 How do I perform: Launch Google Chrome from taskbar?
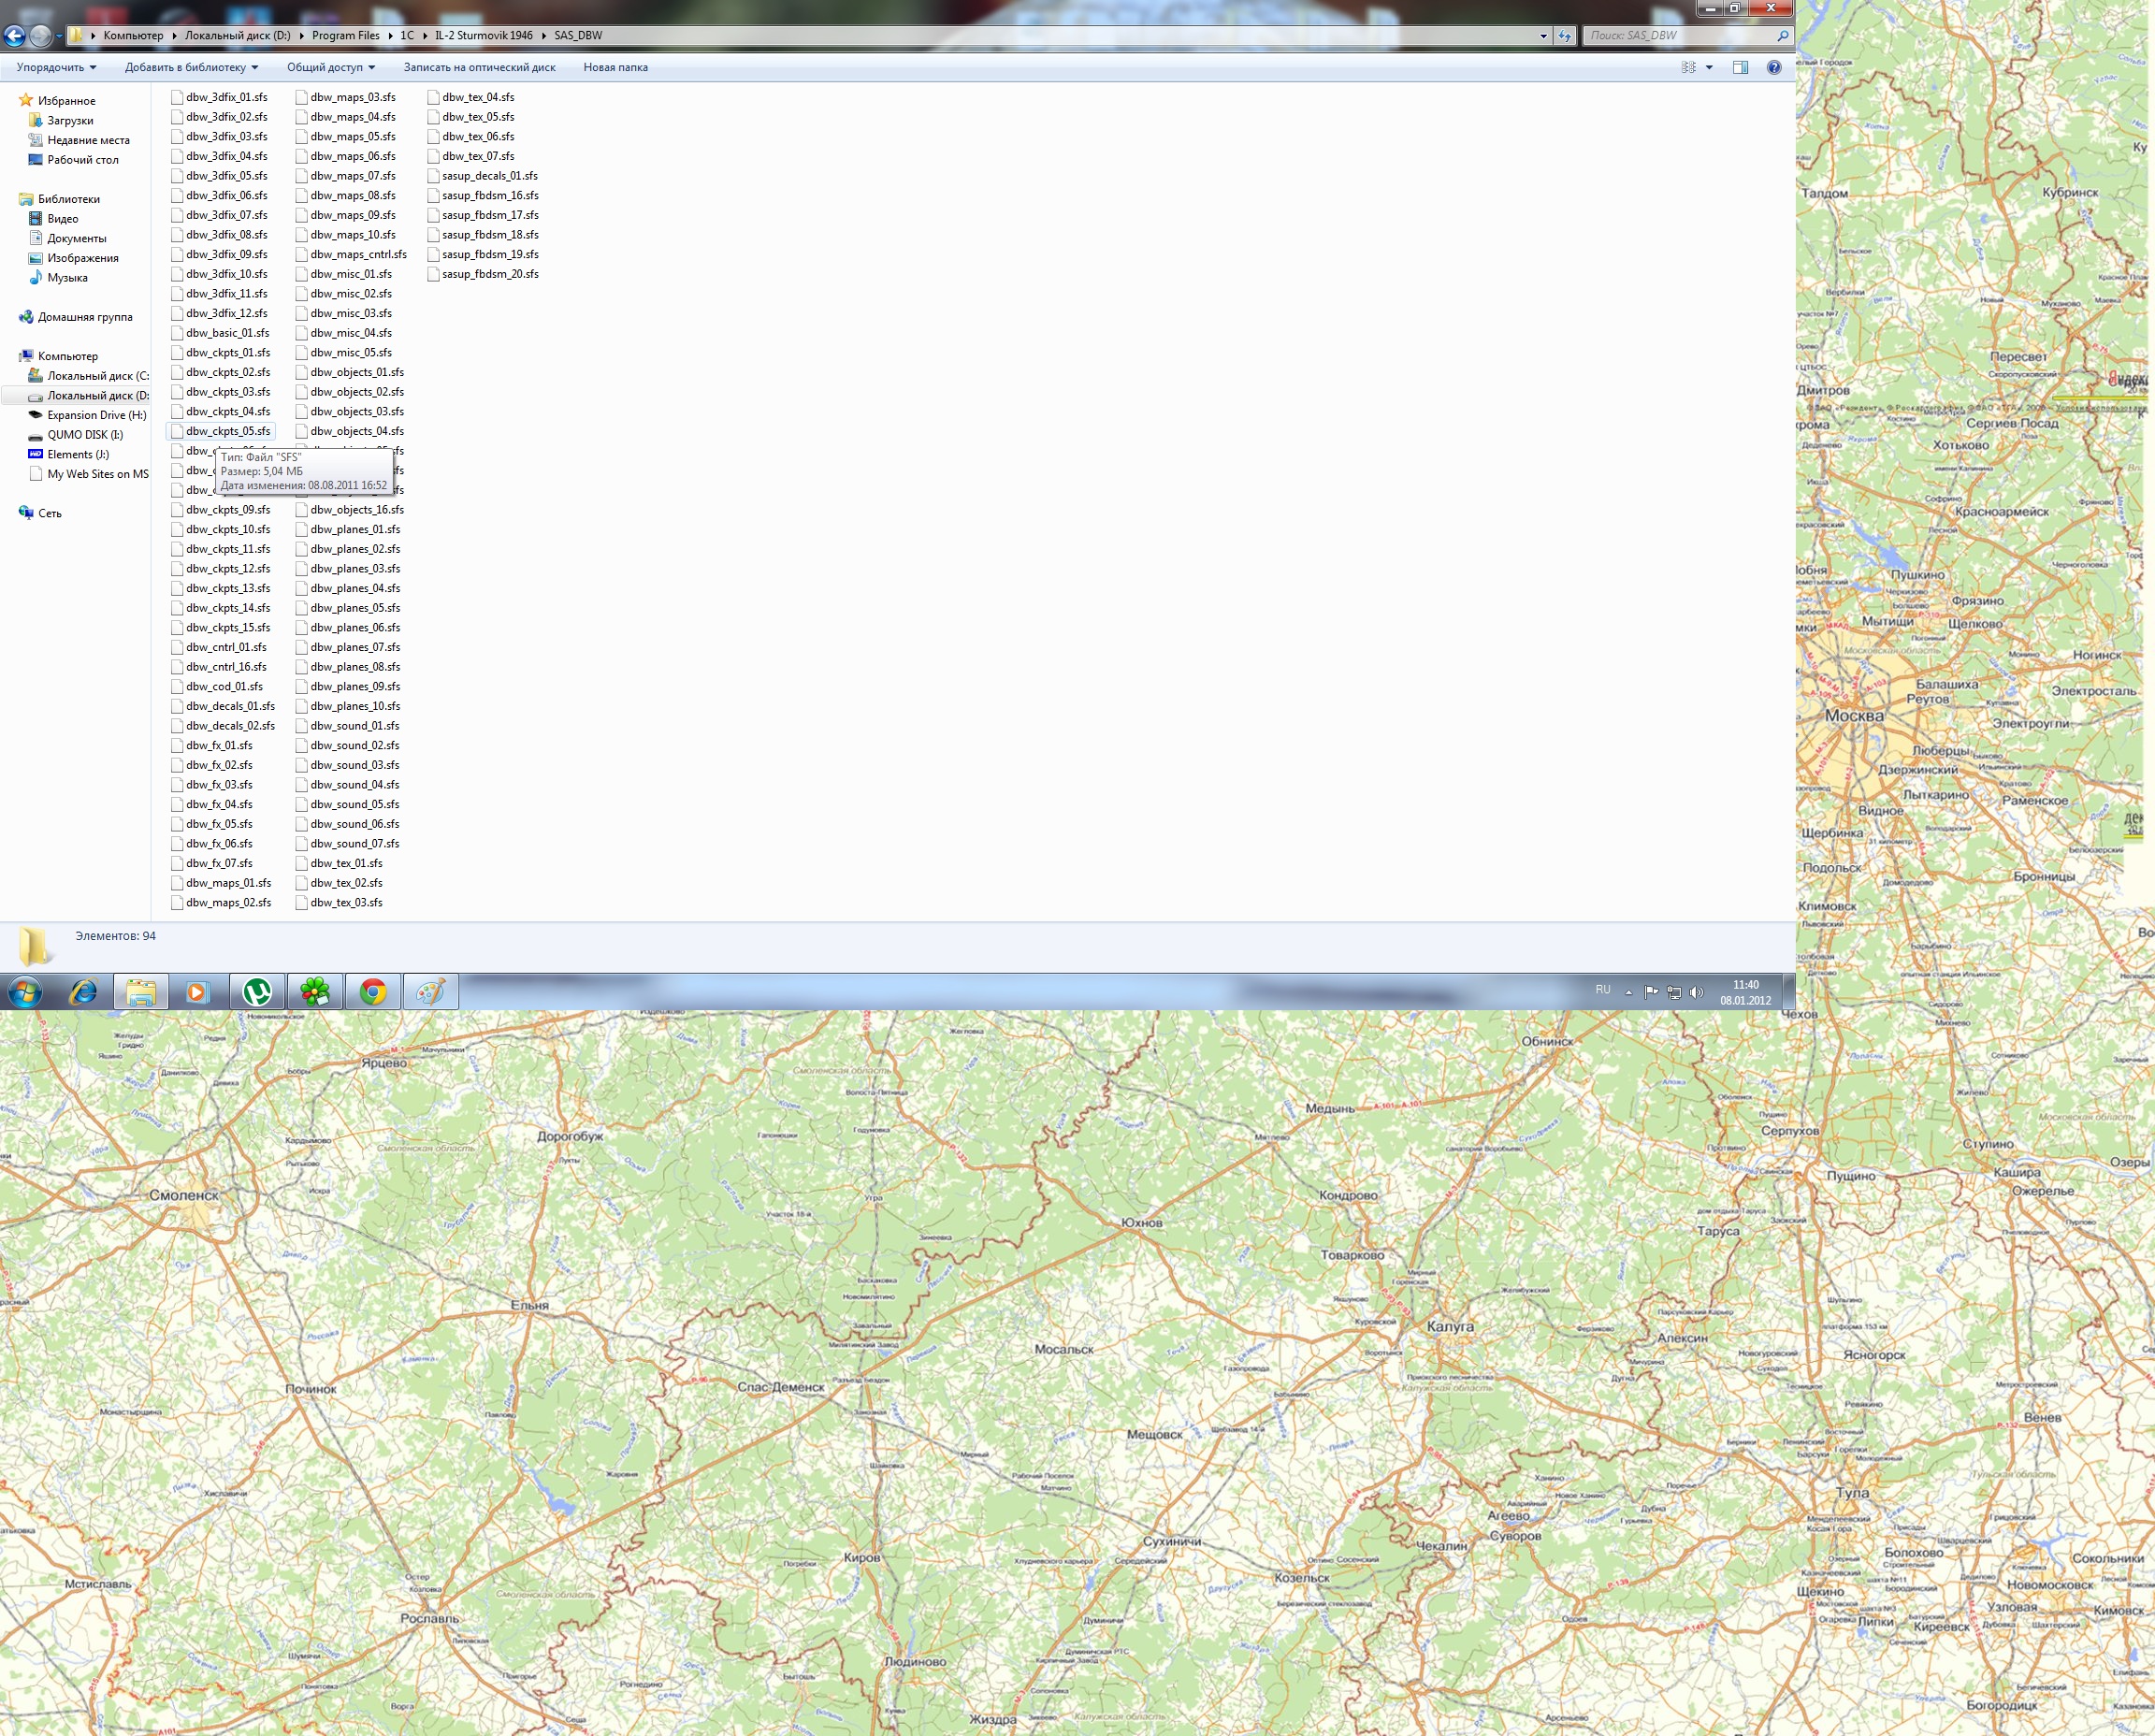(373, 992)
